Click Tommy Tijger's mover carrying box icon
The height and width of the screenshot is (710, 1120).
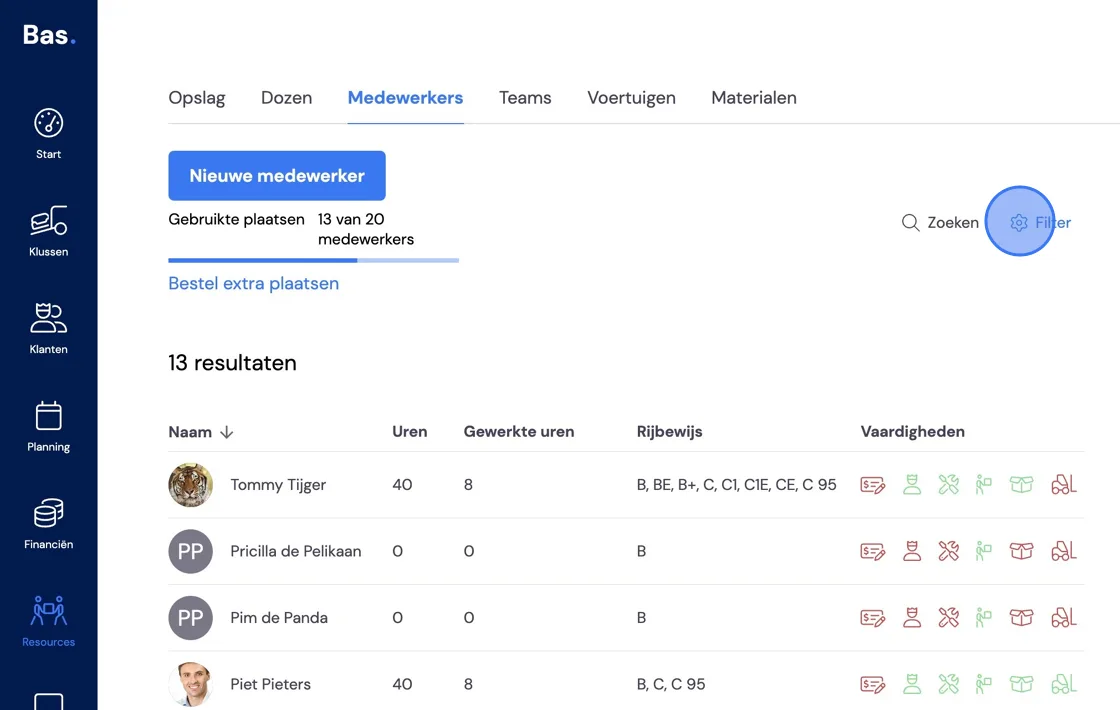[x=984, y=485]
